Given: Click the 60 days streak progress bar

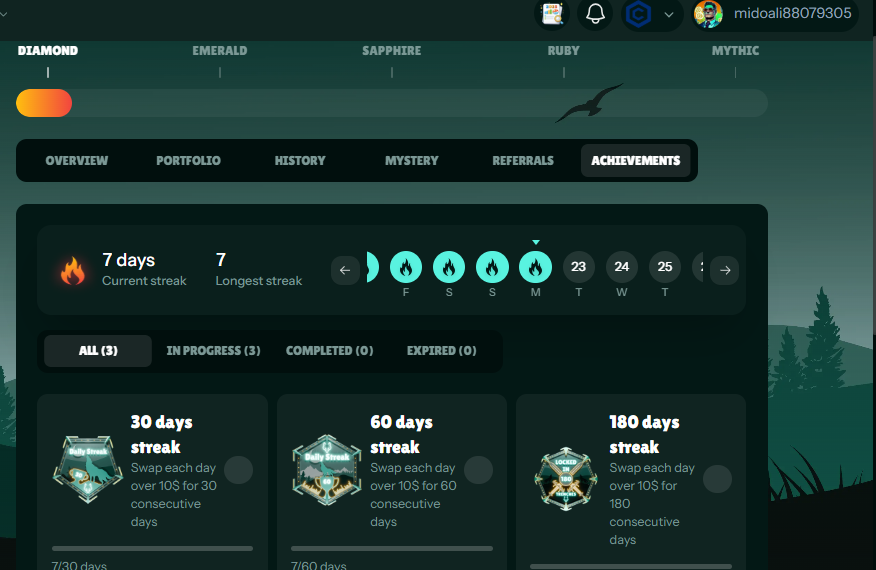Looking at the screenshot, I should (392, 549).
